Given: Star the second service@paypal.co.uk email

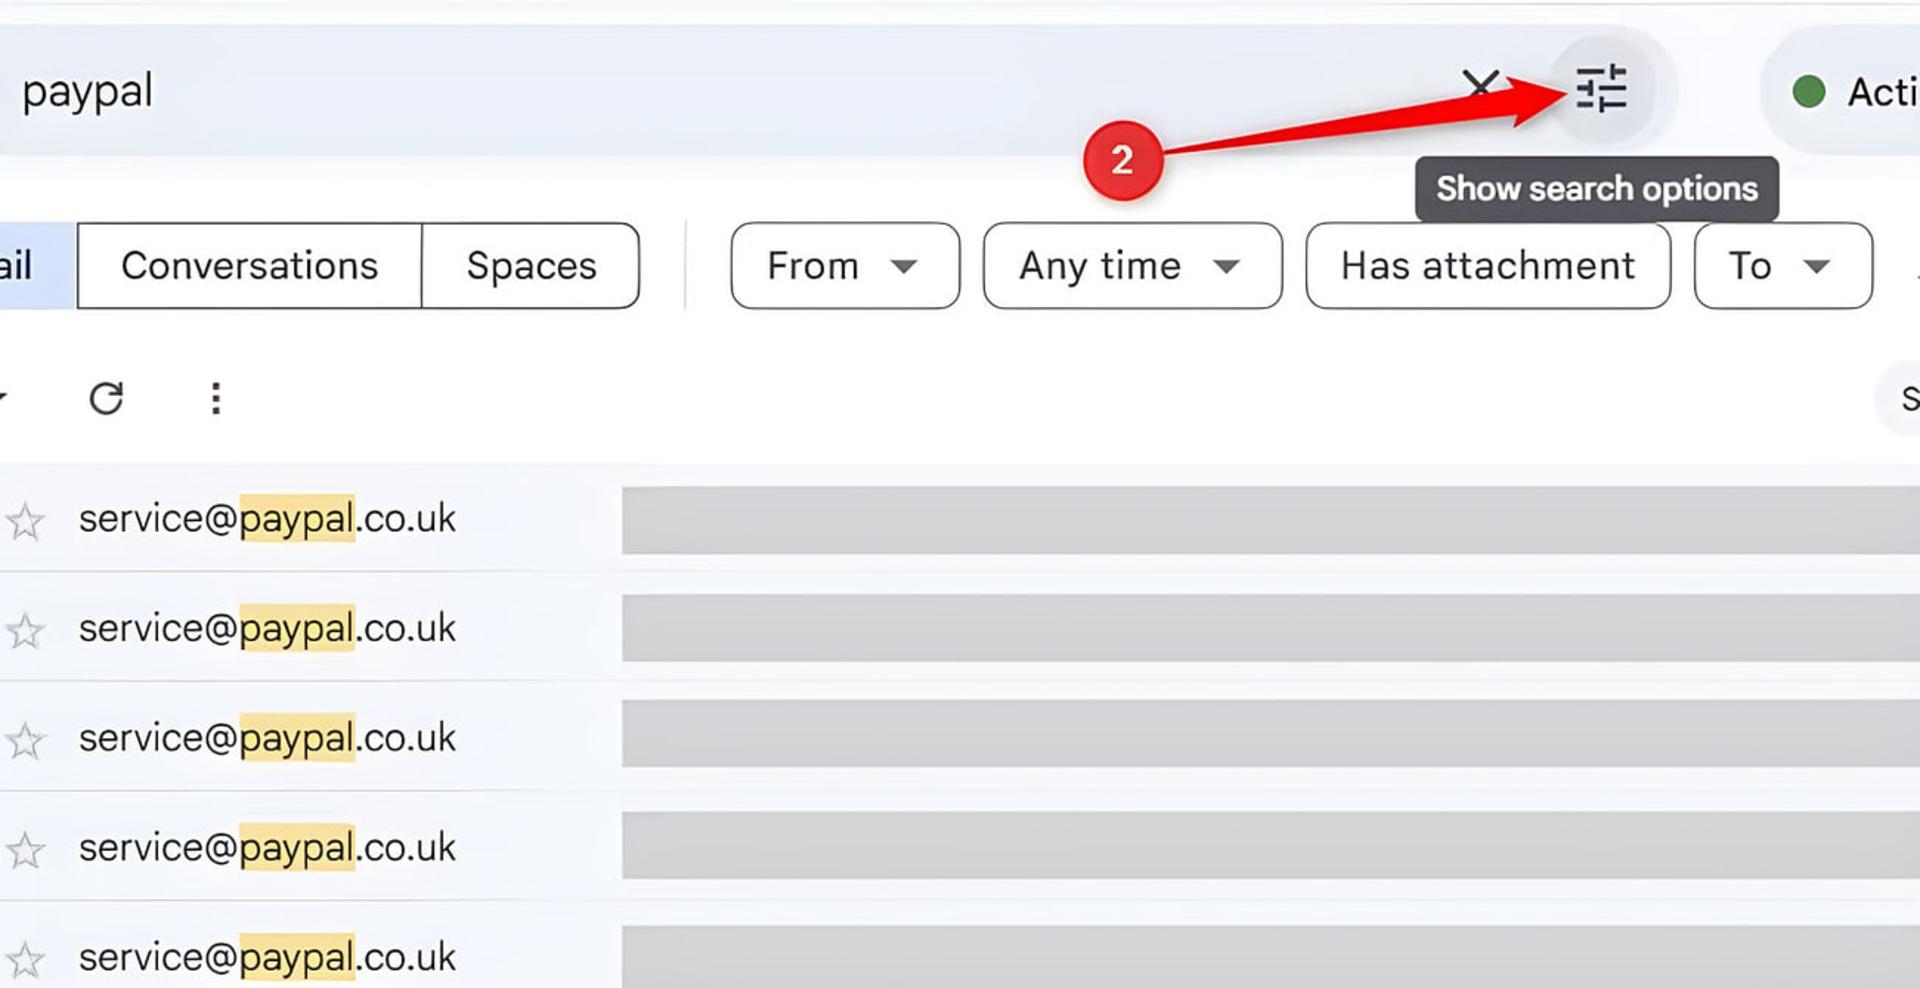Looking at the screenshot, I should 25,631.
